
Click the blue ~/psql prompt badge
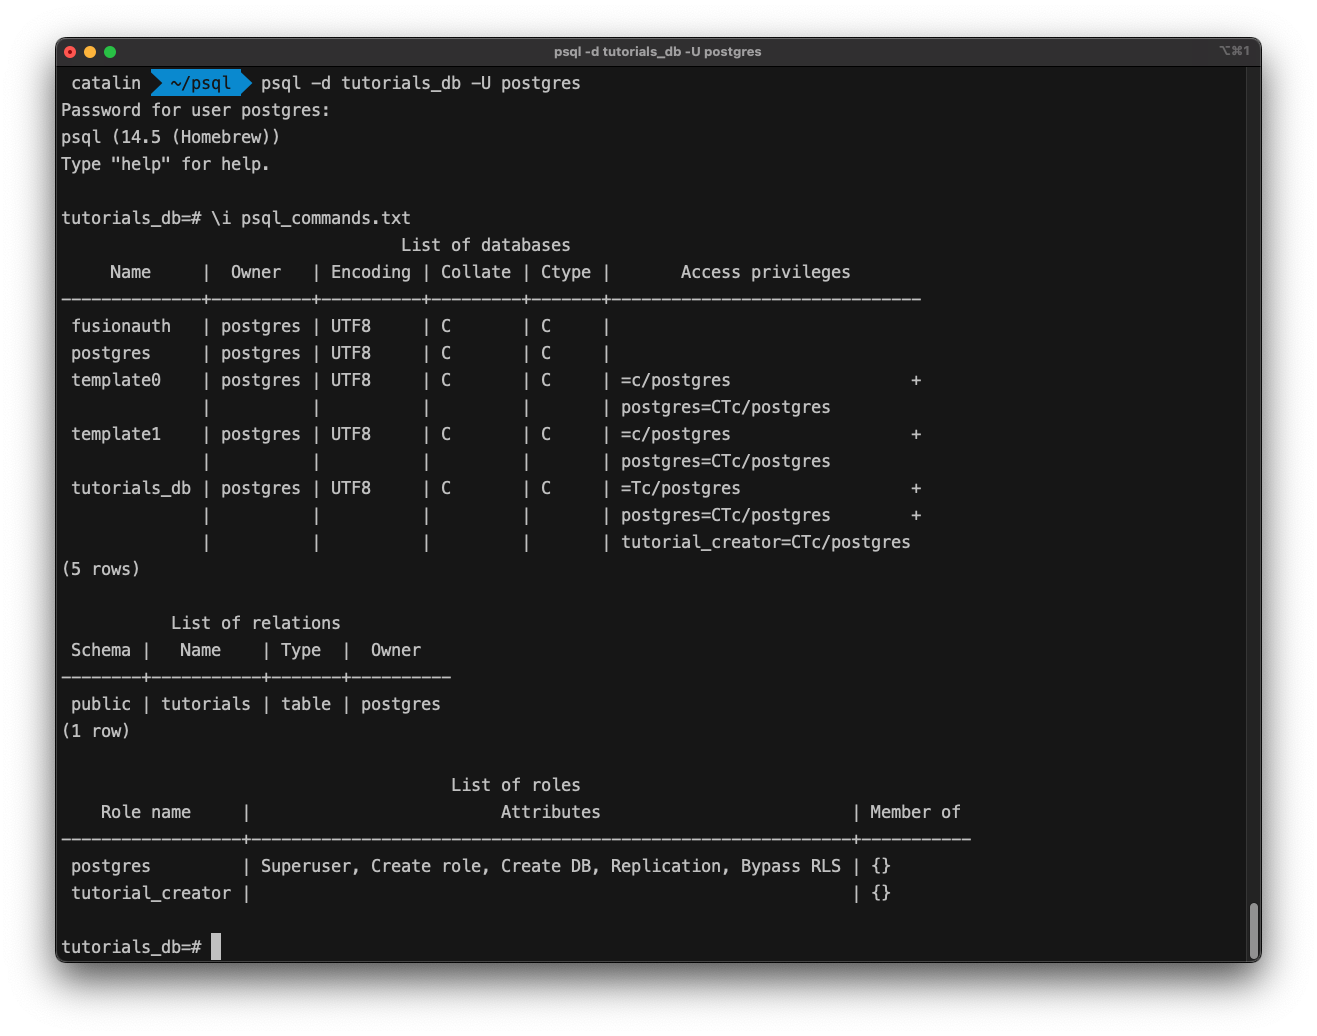[x=199, y=83]
